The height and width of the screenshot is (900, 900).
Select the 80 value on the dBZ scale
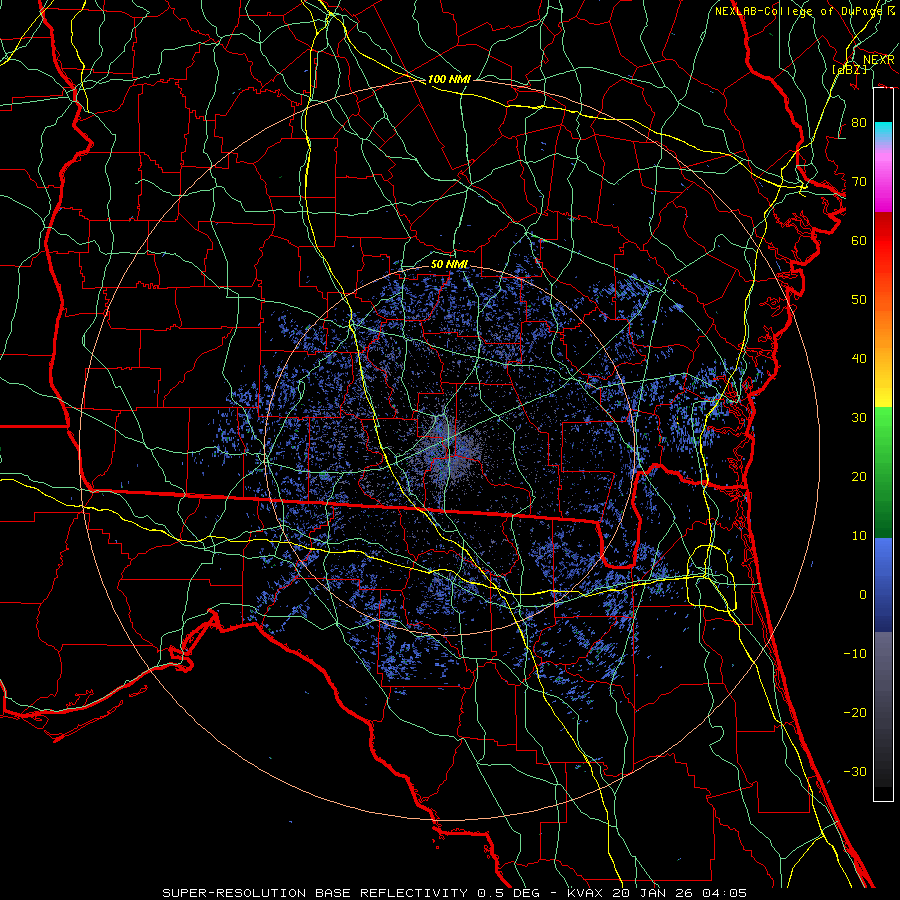(859, 123)
